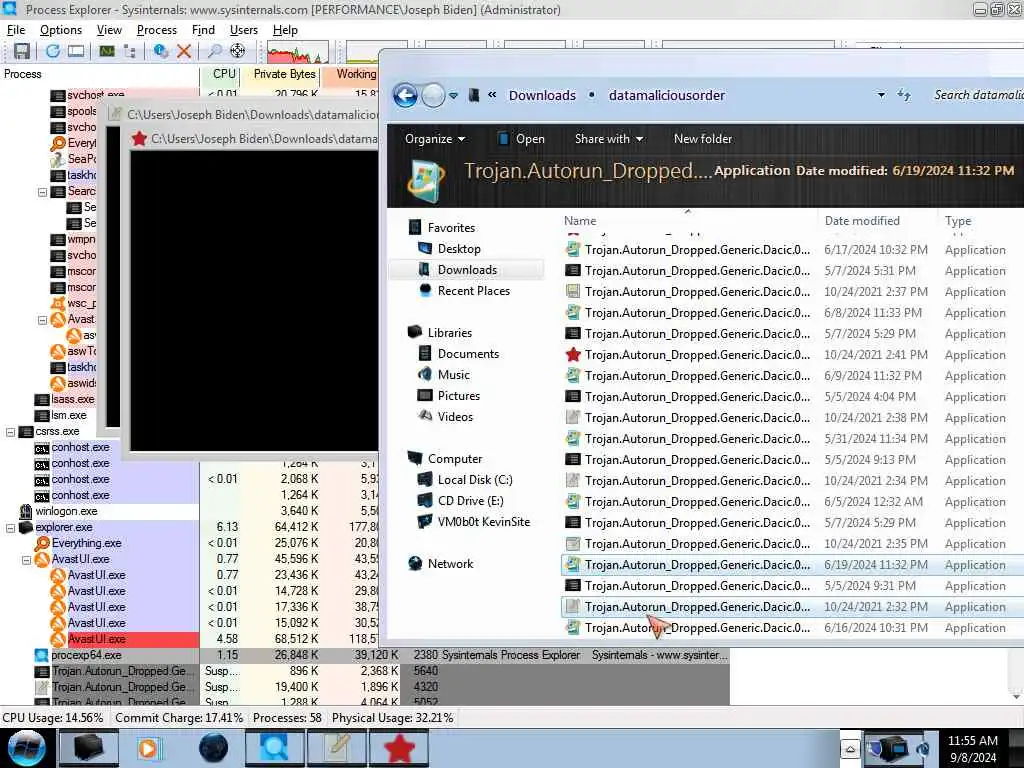The height and width of the screenshot is (768, 1024).
Task: Collapse the Avast service tree node
Action: (42, 320)
